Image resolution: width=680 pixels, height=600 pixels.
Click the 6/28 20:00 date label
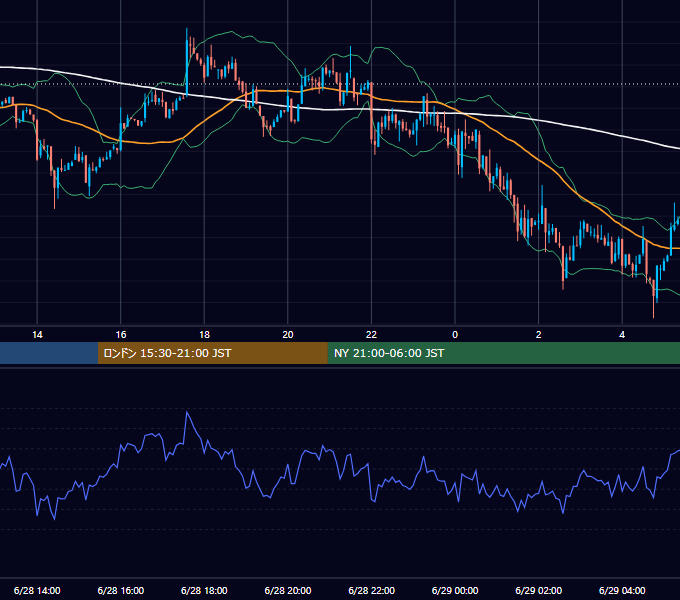[288, 590]
